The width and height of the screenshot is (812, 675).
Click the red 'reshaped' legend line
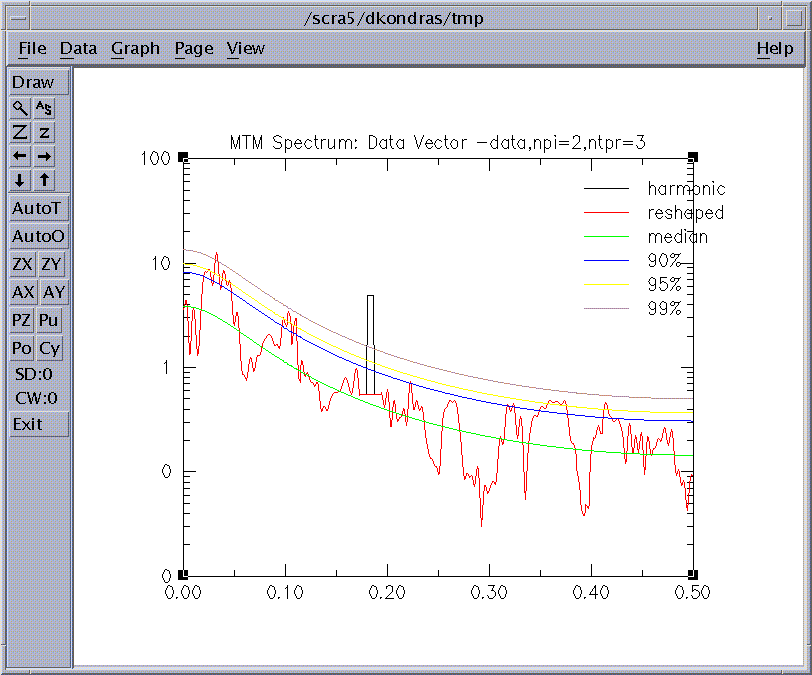click(x=606, y=213)
